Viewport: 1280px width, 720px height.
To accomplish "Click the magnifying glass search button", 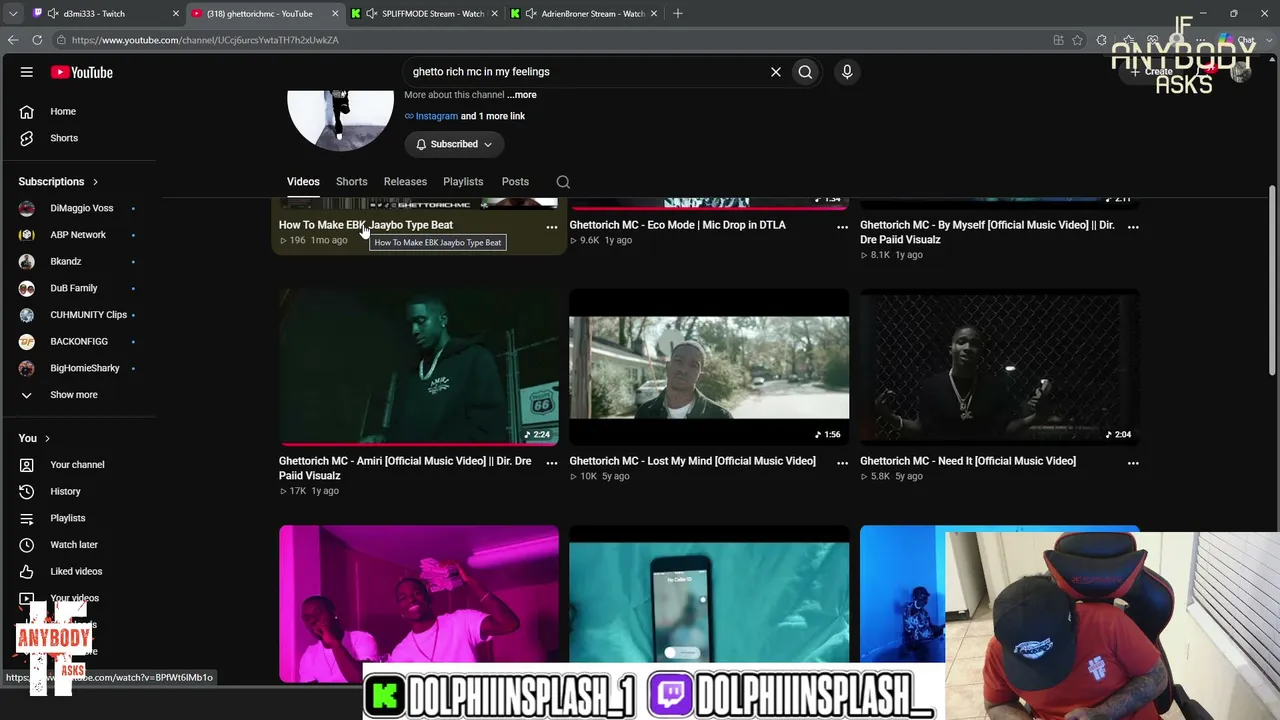I will coord(805,72).
